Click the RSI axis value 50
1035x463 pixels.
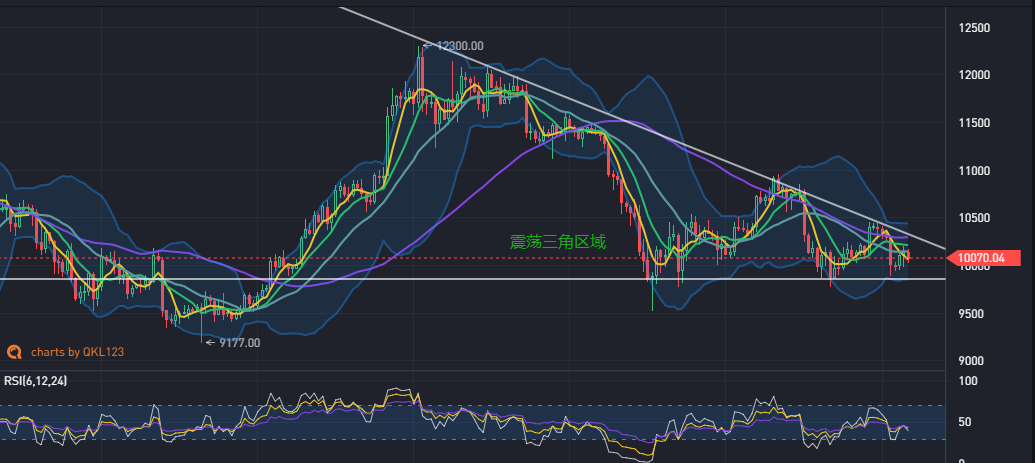967,423
